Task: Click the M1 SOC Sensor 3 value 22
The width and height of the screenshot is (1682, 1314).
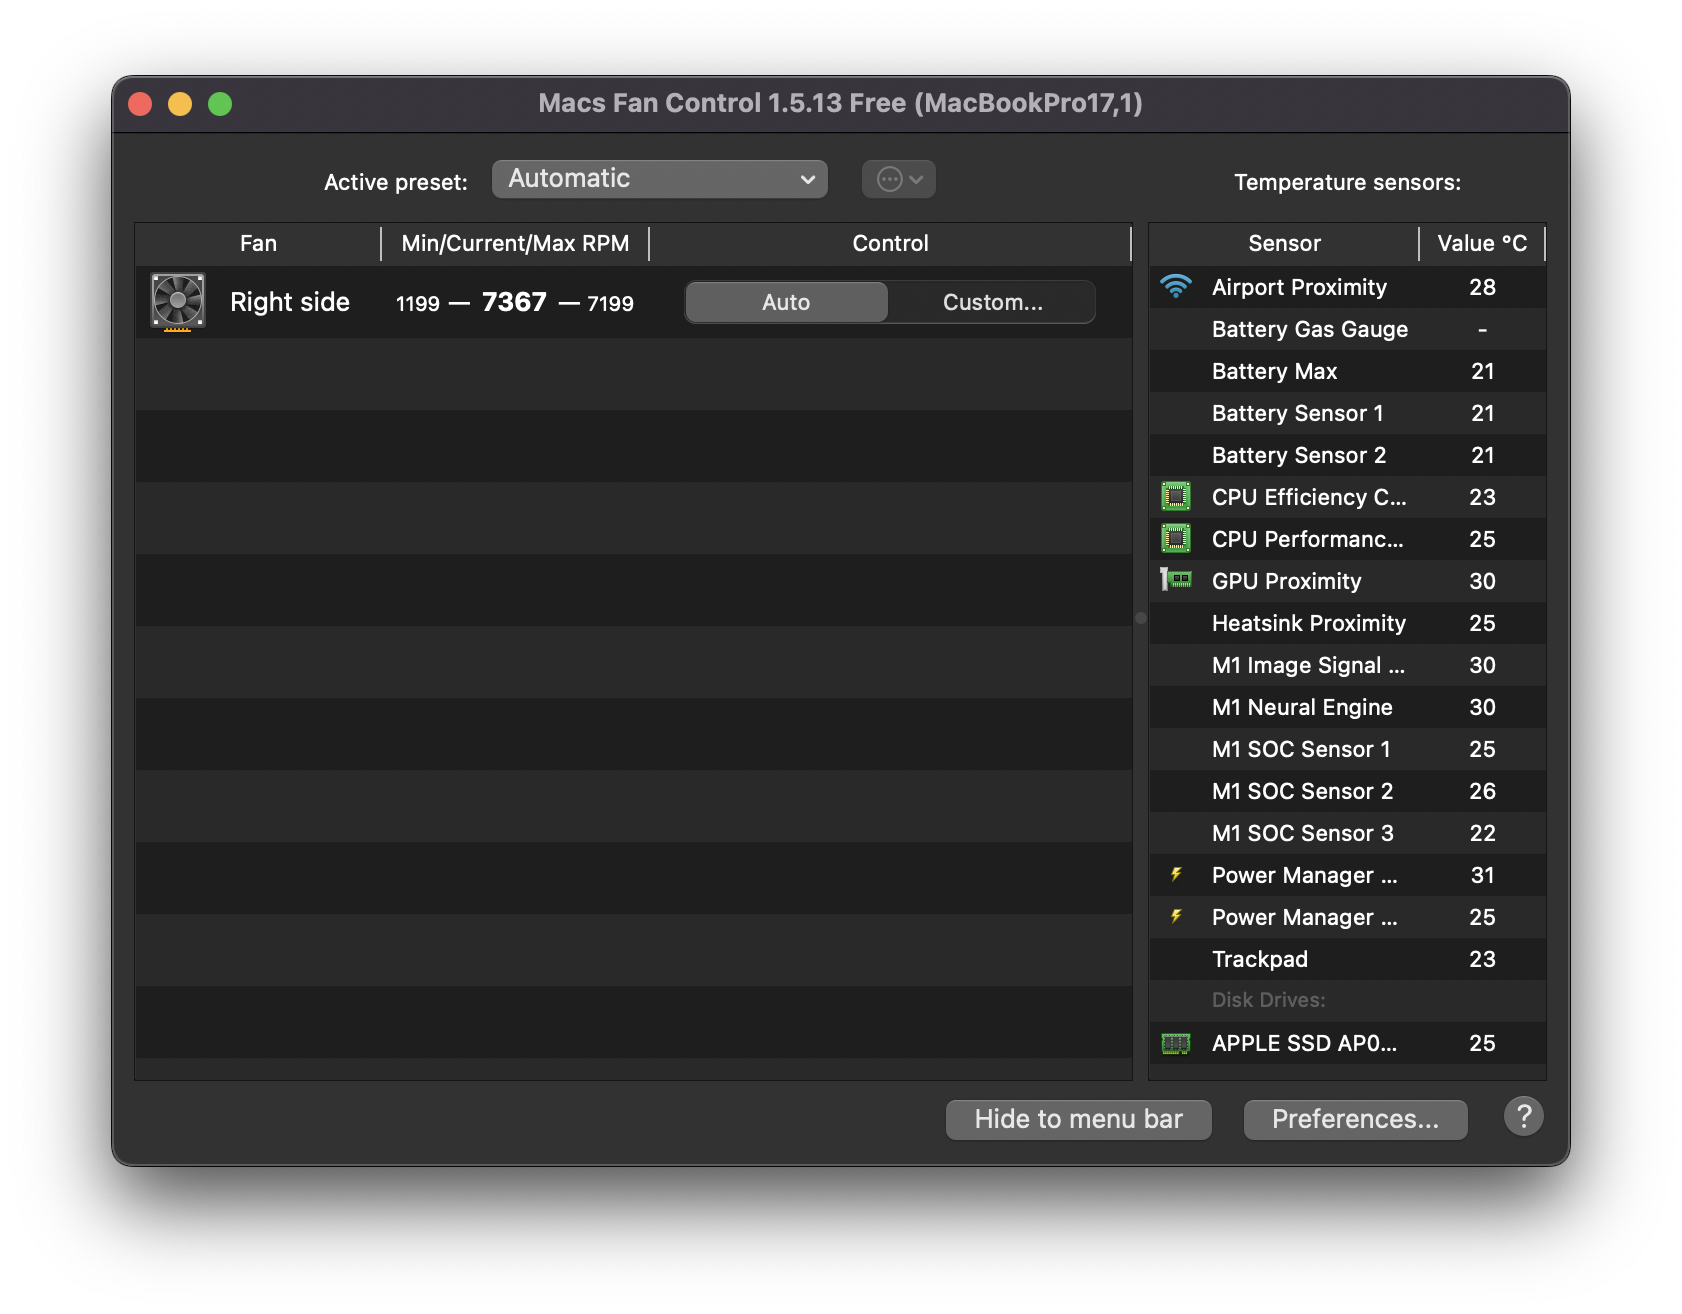Action: click(1482, 833)
